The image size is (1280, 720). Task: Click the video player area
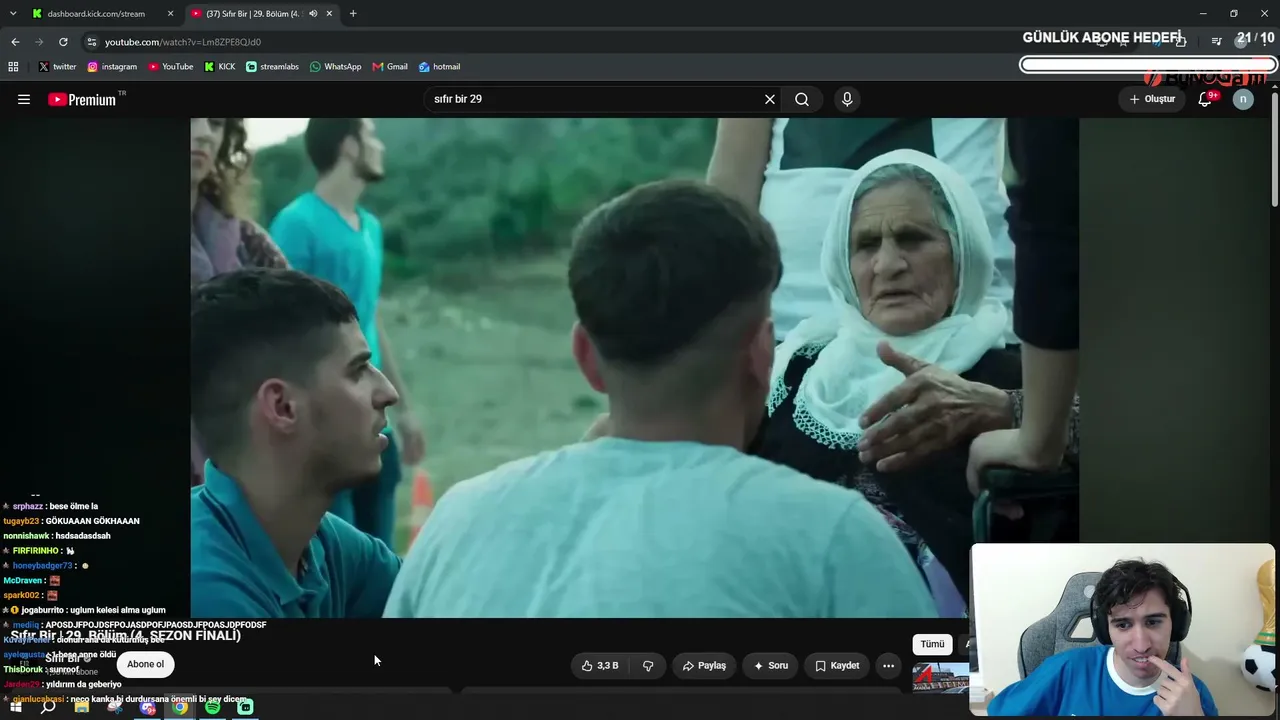coord(635,368)
